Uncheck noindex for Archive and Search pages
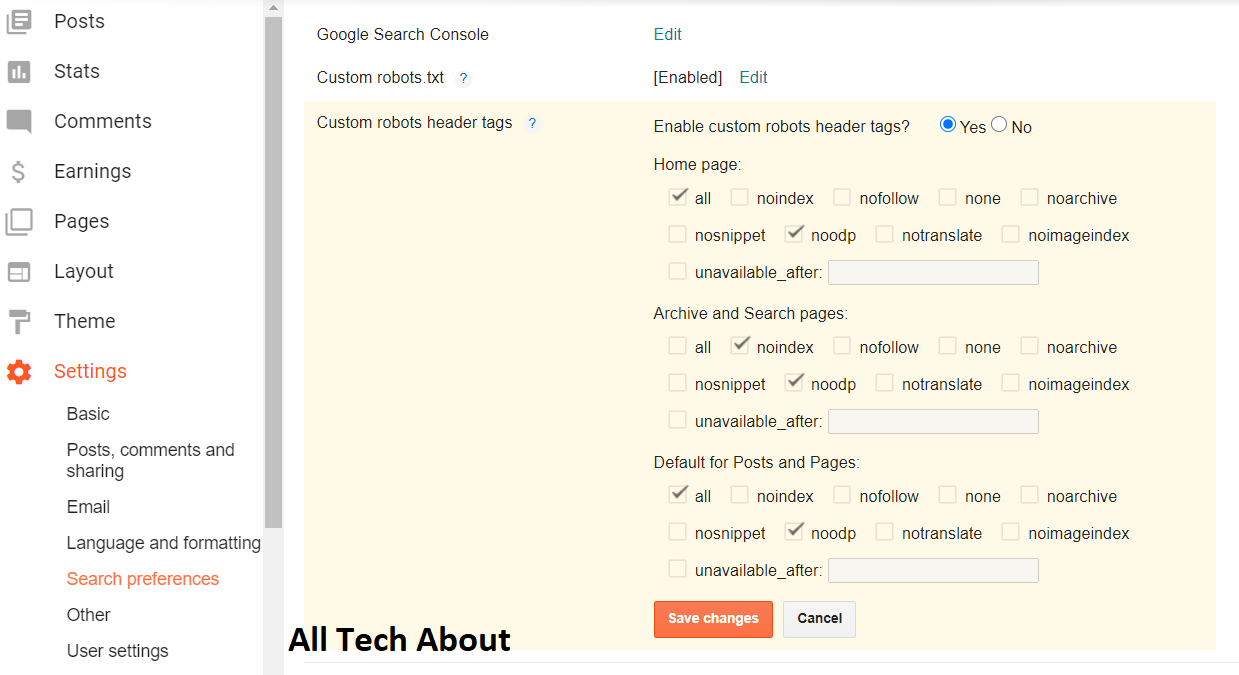This screenshot has width=1239, height=675. (740, 345)
